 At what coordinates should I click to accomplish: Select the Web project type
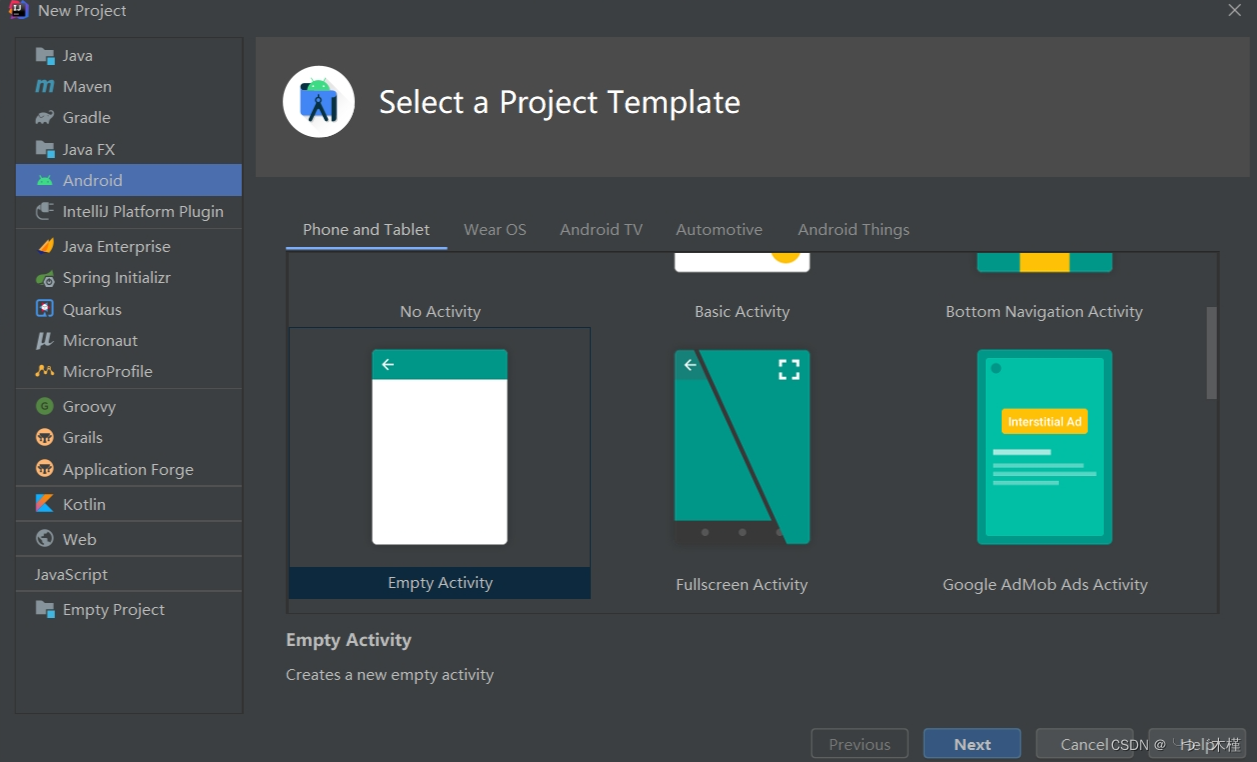click(x=78, y=538)
